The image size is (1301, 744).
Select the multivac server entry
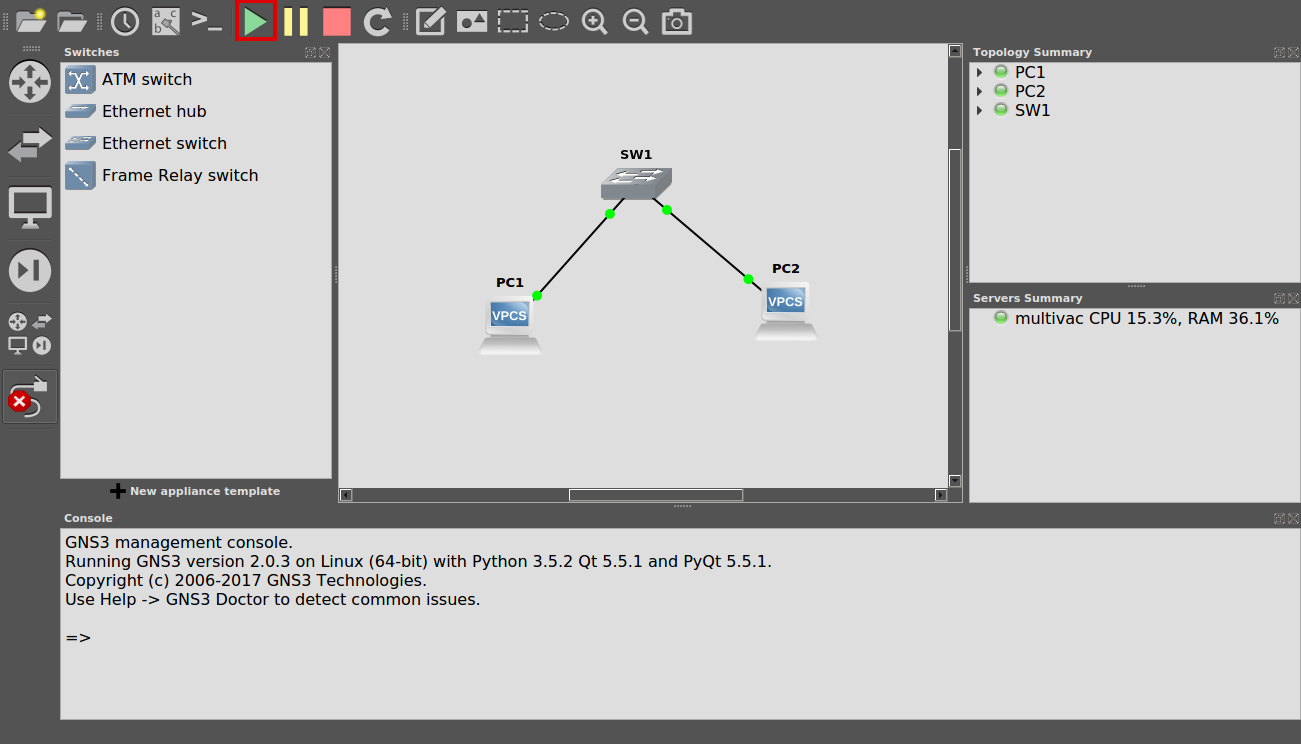1146,318
